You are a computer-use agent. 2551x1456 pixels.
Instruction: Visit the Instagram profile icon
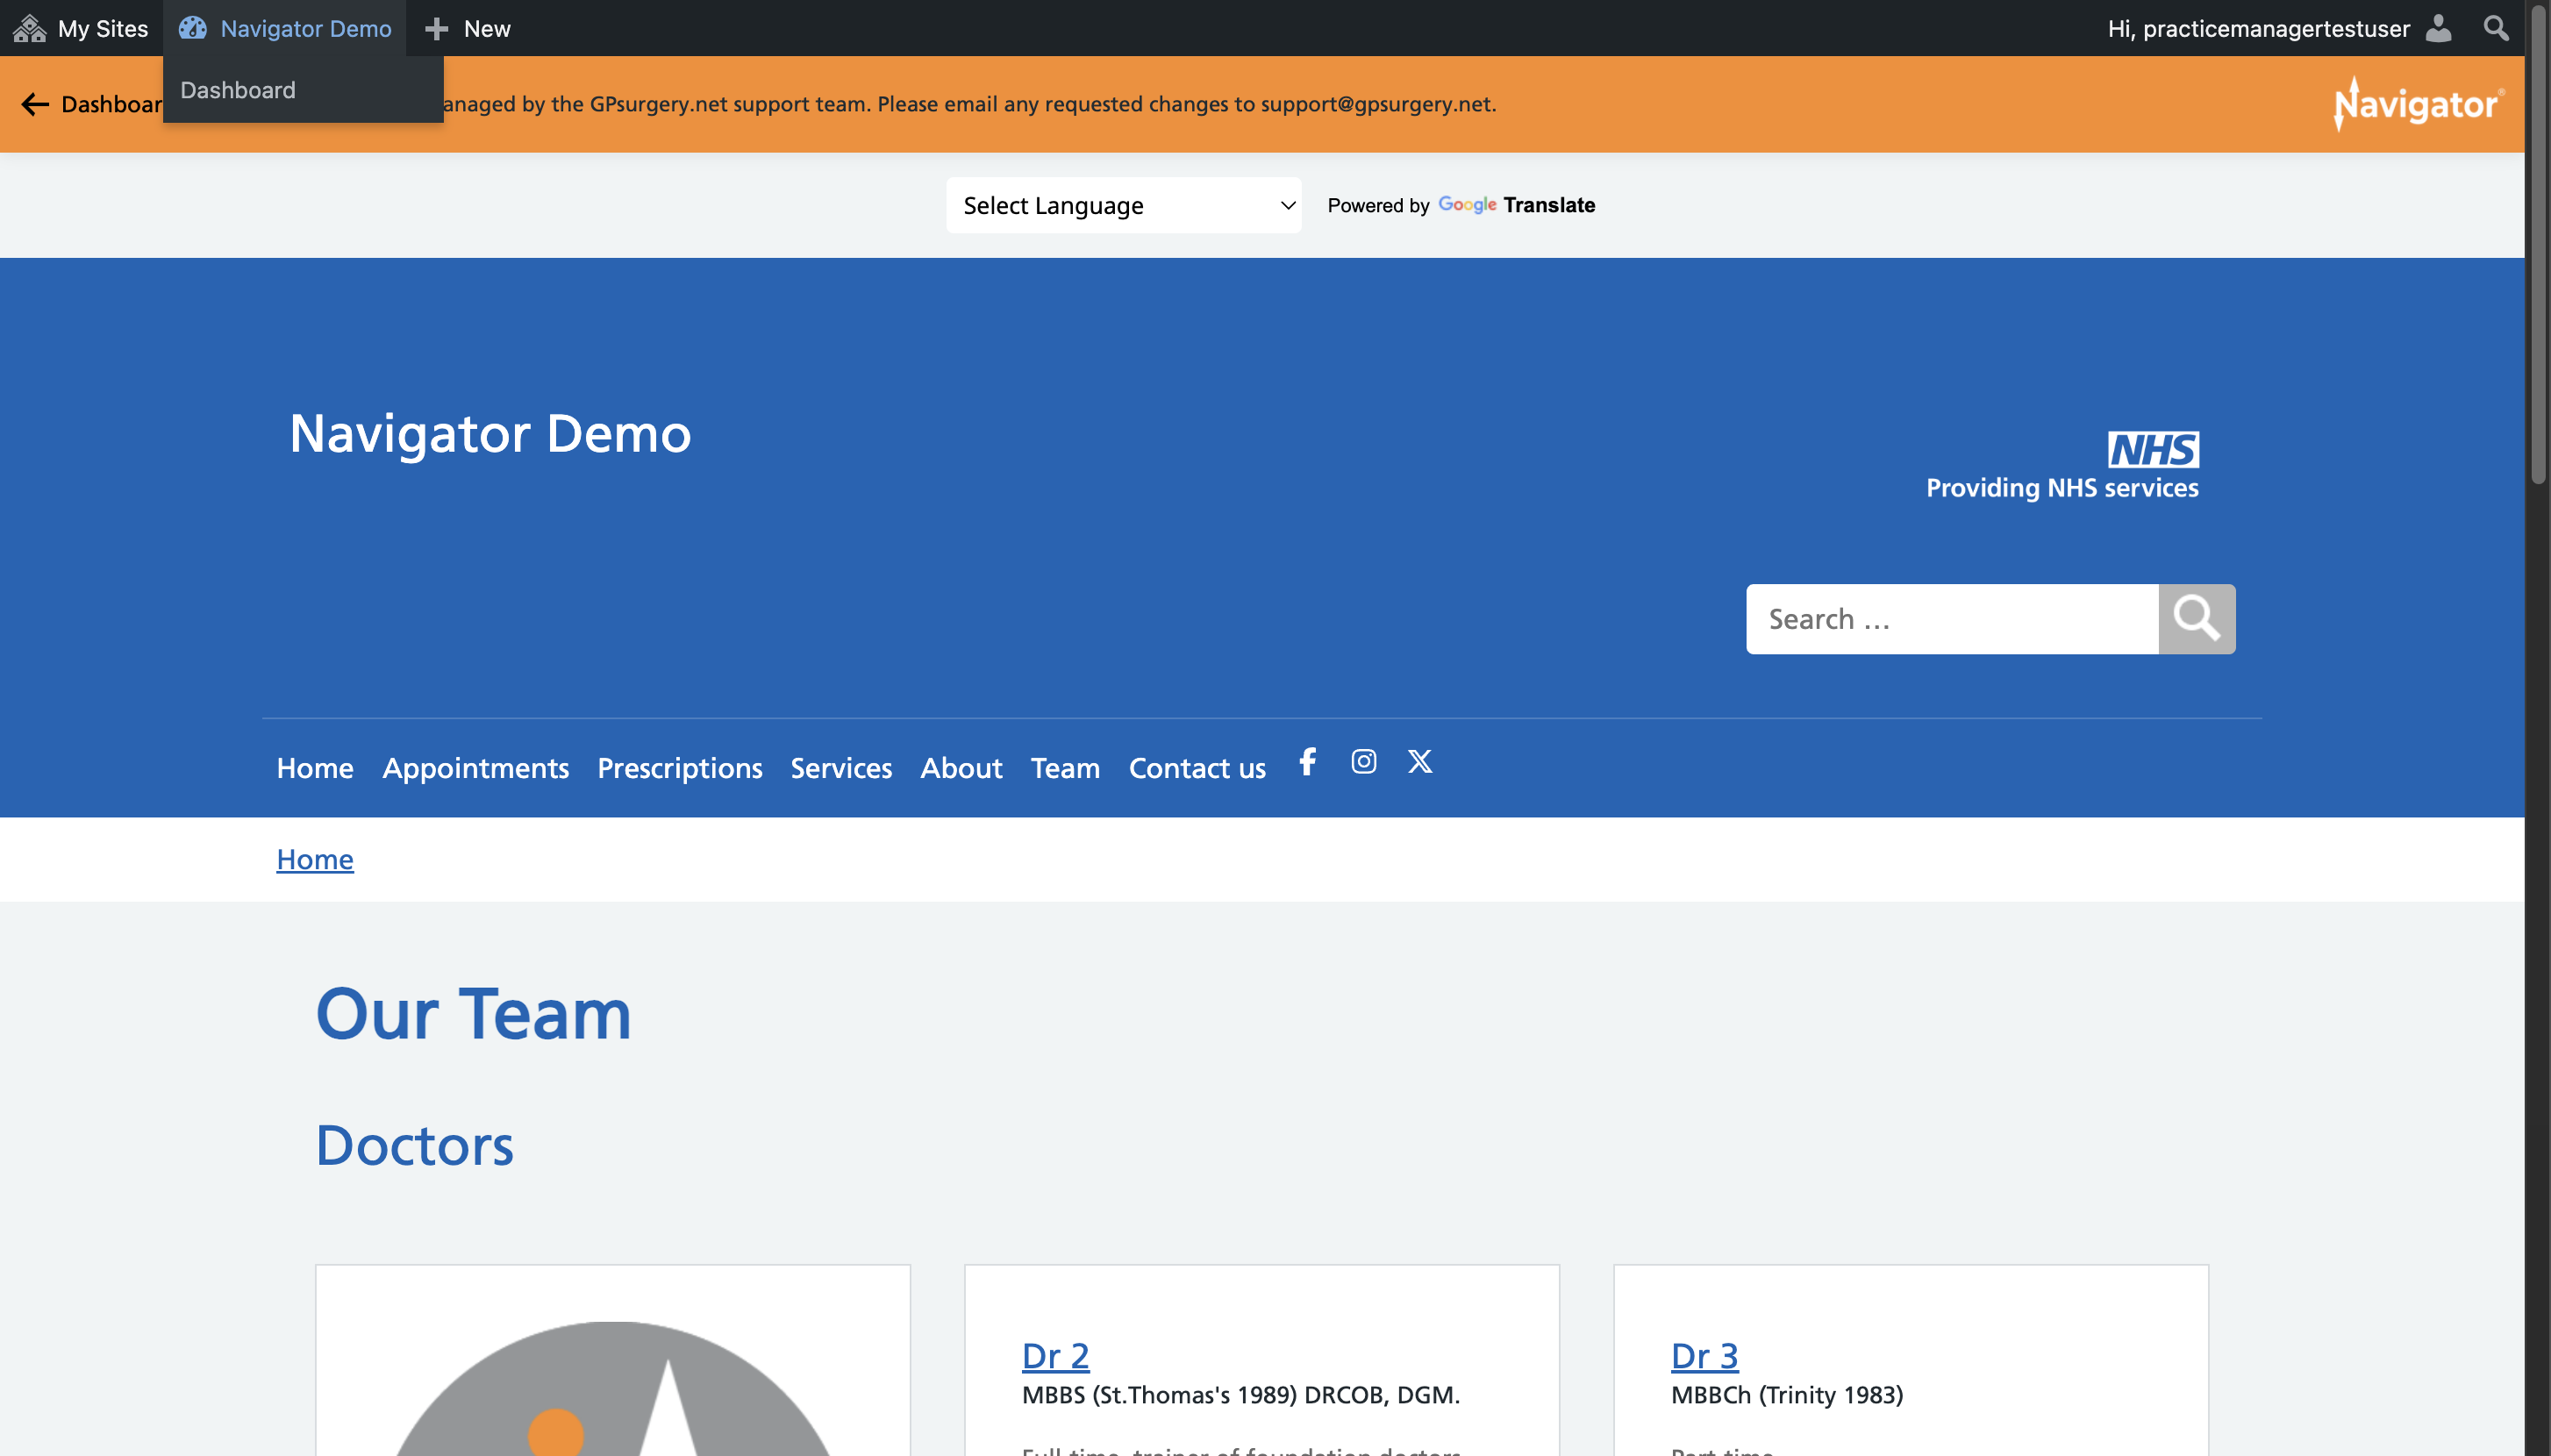tap(1364, 762)
